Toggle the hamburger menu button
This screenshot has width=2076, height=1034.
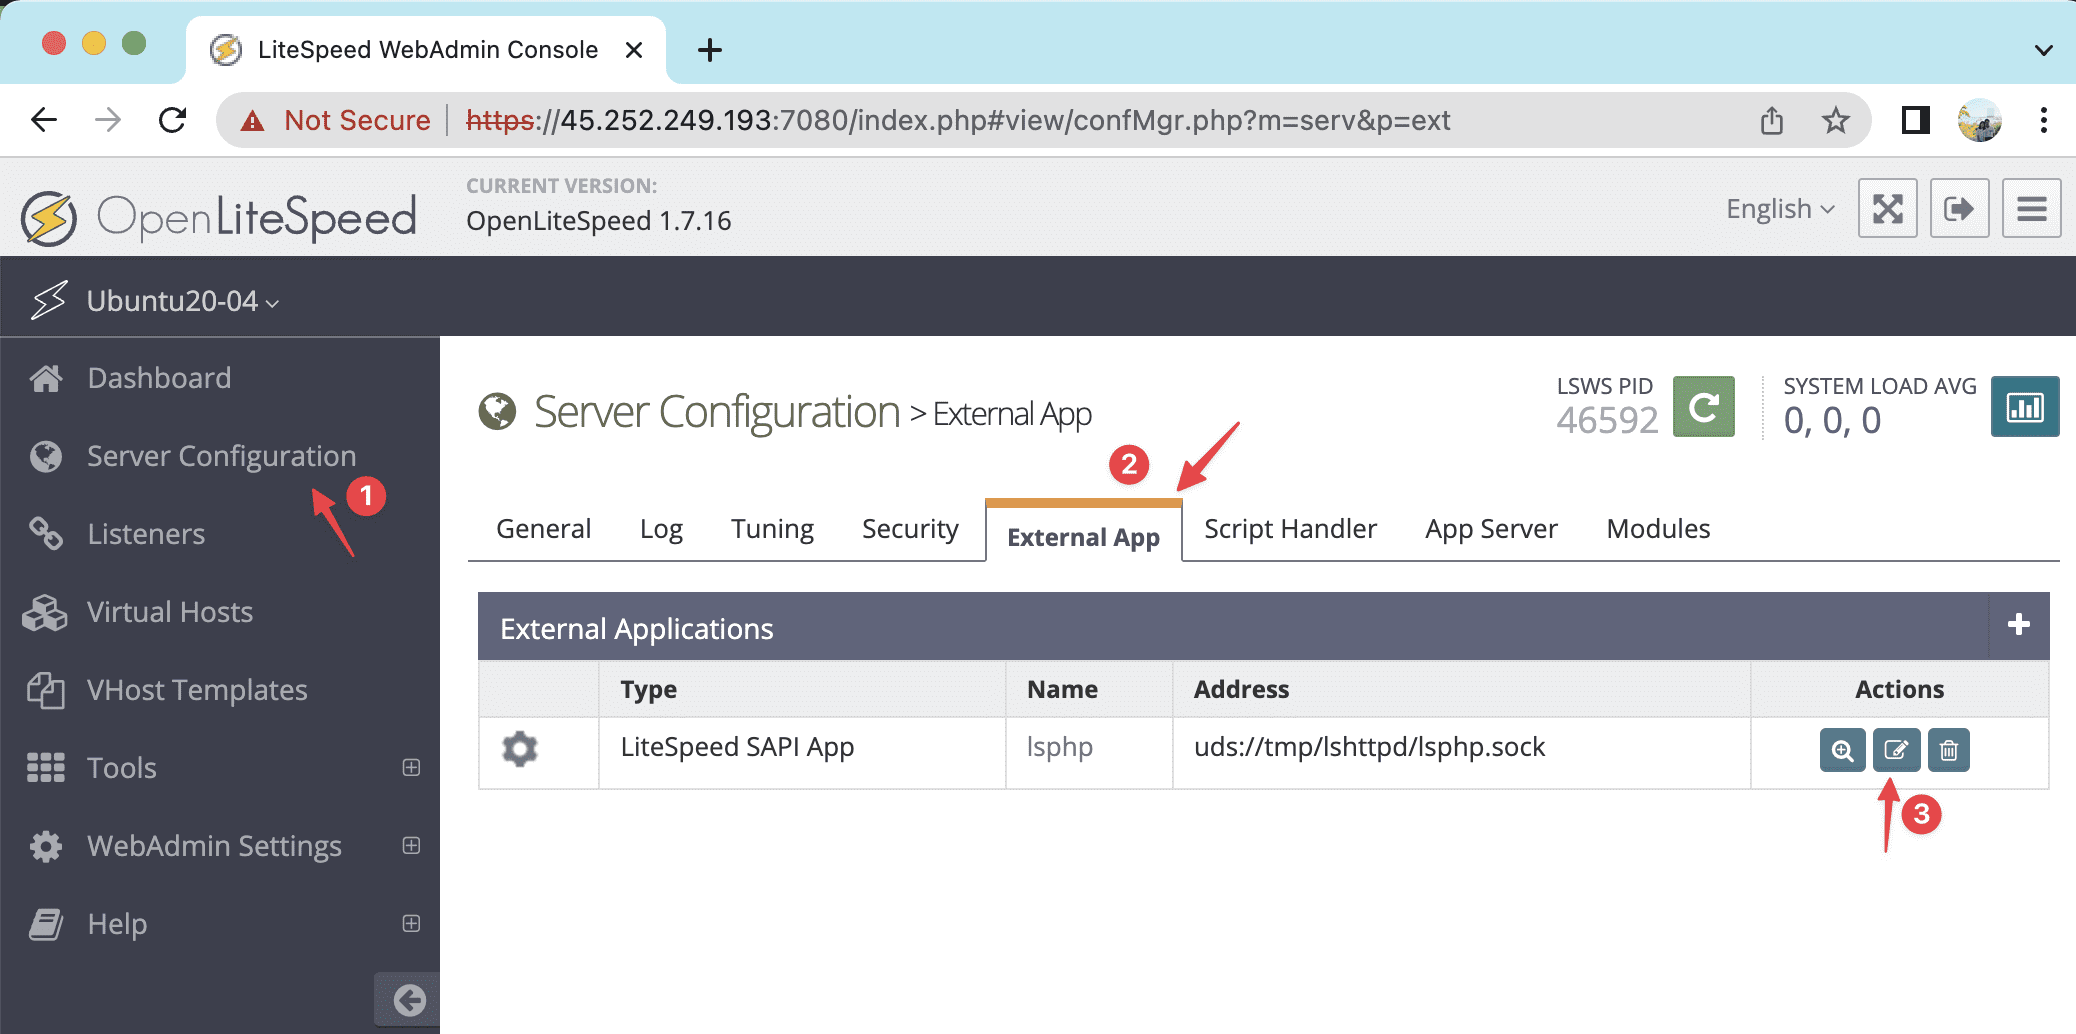2031,209
